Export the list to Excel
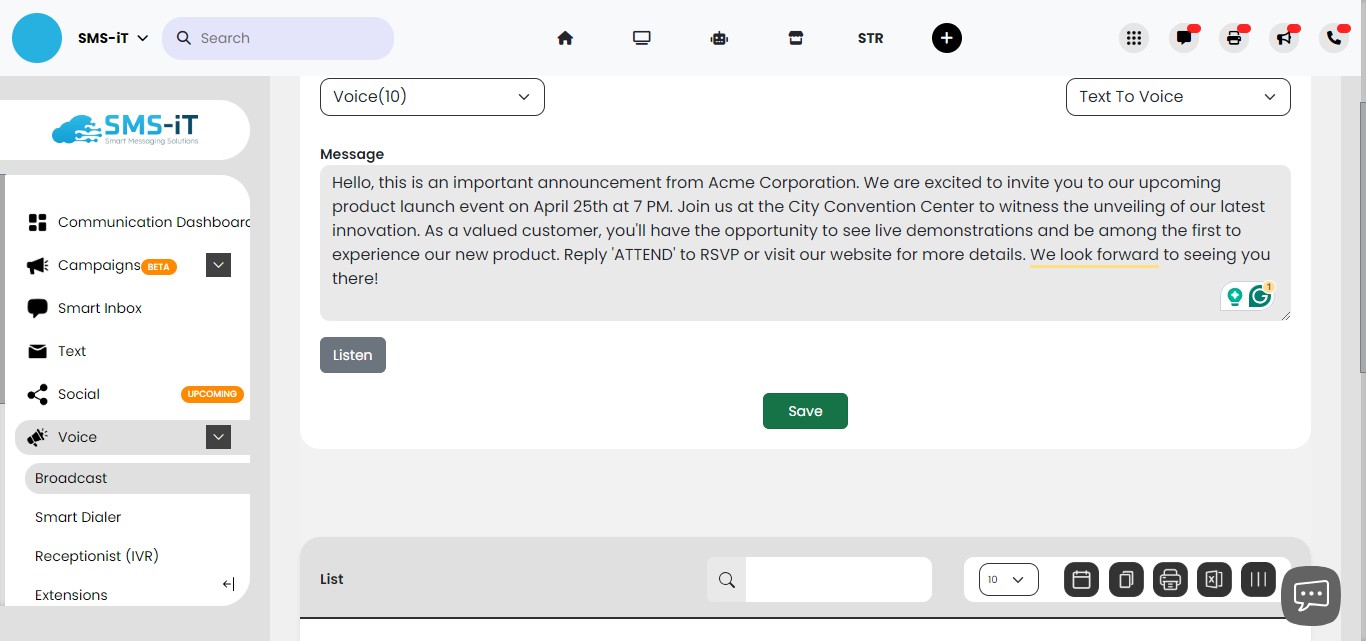The width and height of the screenshot is (1366, 641). 1214,579
